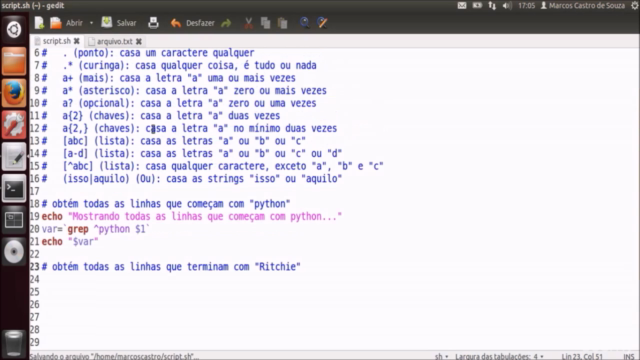Click the a* (asterisco) comment line
This screenshot has width=640, height=360.
pos(184,91)
